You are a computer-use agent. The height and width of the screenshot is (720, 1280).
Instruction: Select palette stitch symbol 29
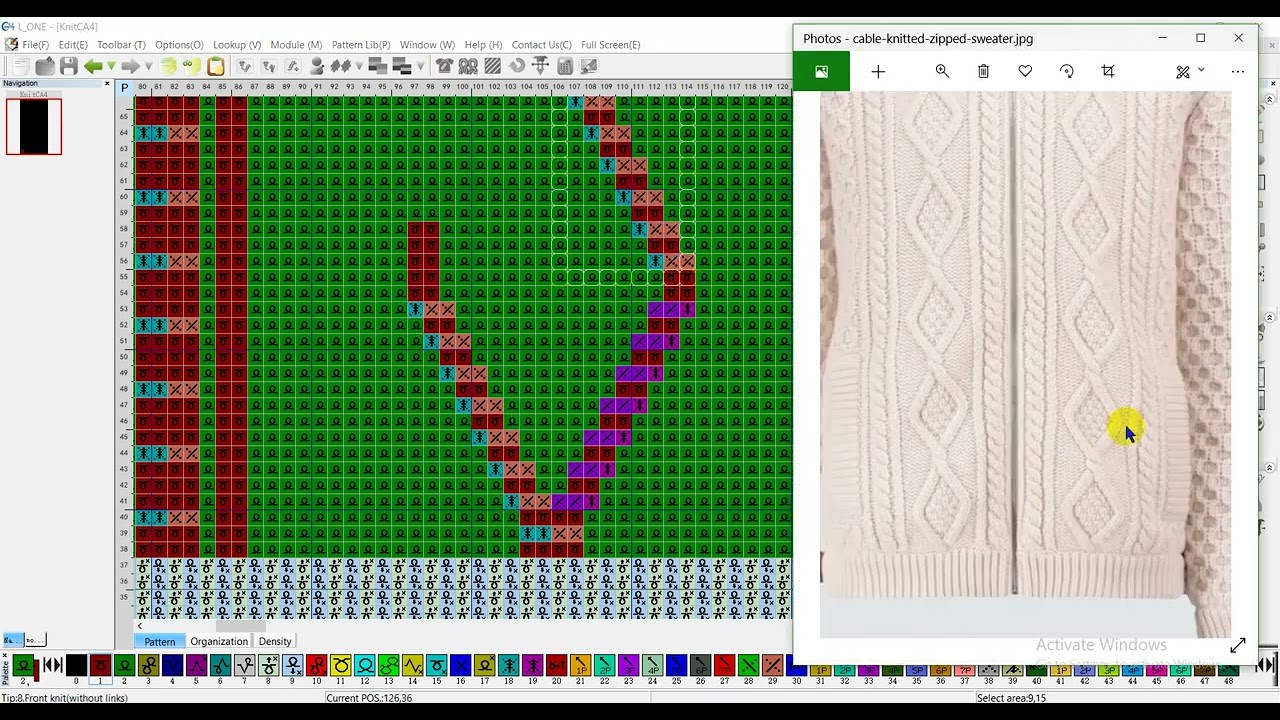click(772, 666)
